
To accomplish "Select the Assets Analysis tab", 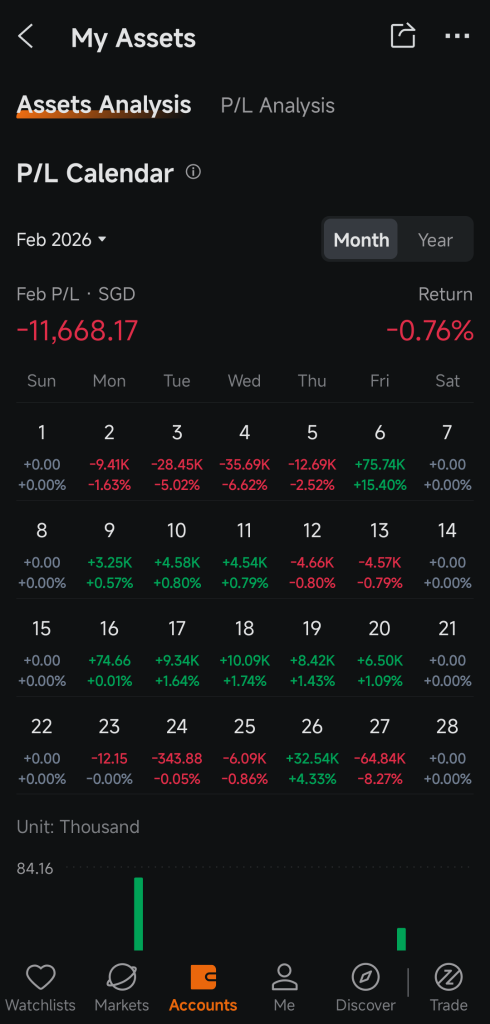I will tap(104, 104).
